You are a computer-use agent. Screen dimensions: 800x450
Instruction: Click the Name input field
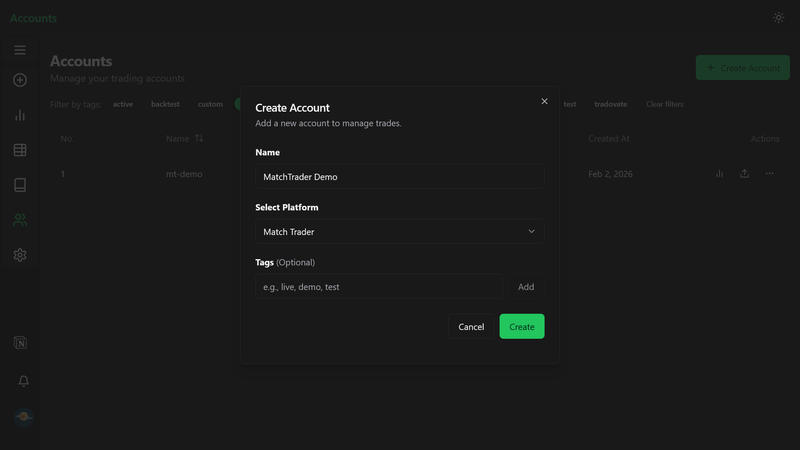click(x=399, y=177)
